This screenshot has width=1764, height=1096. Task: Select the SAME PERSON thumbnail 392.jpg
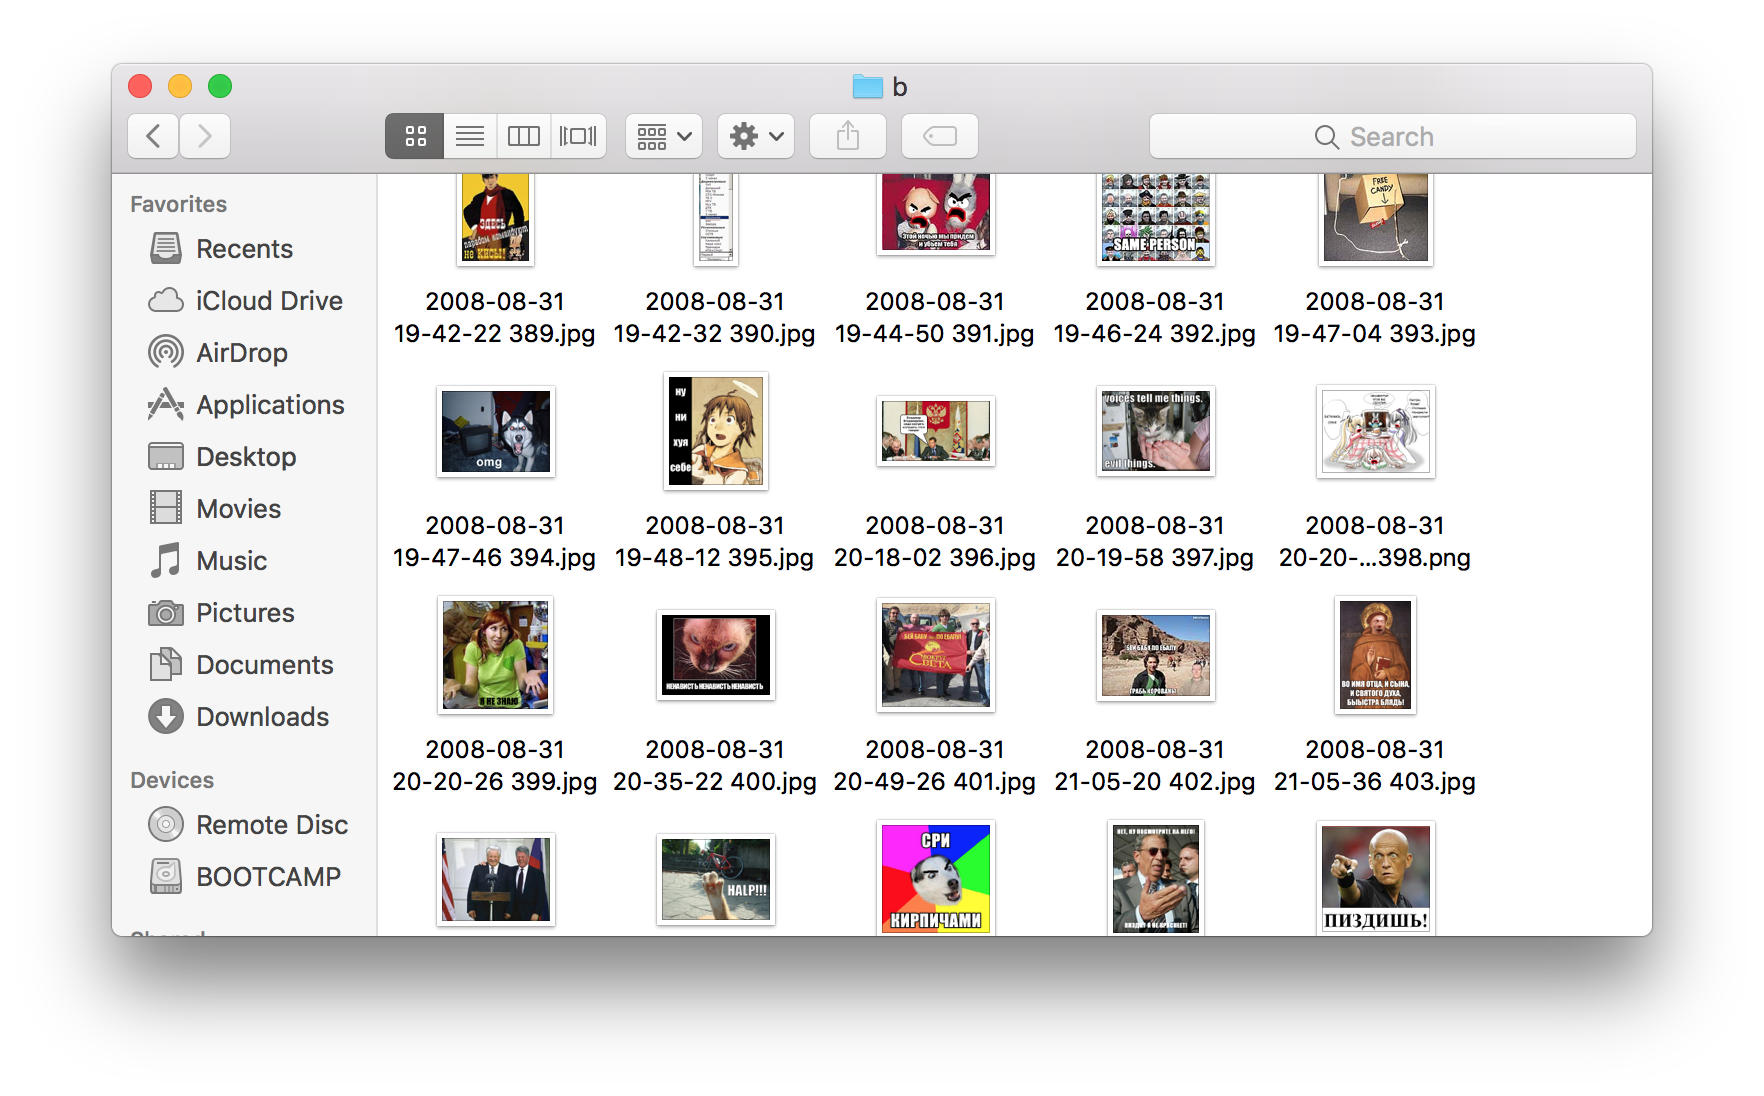point(1156,219)
